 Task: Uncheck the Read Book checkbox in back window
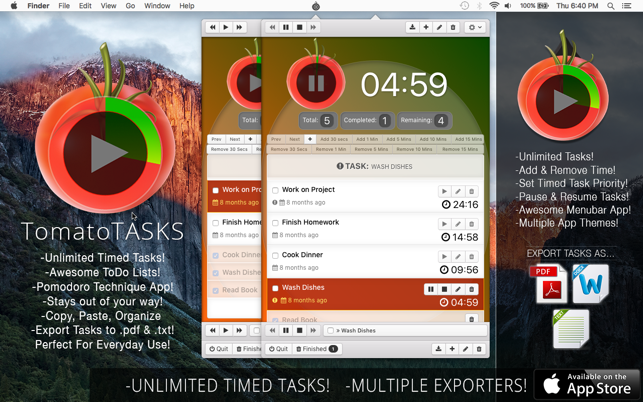(215, 290)
